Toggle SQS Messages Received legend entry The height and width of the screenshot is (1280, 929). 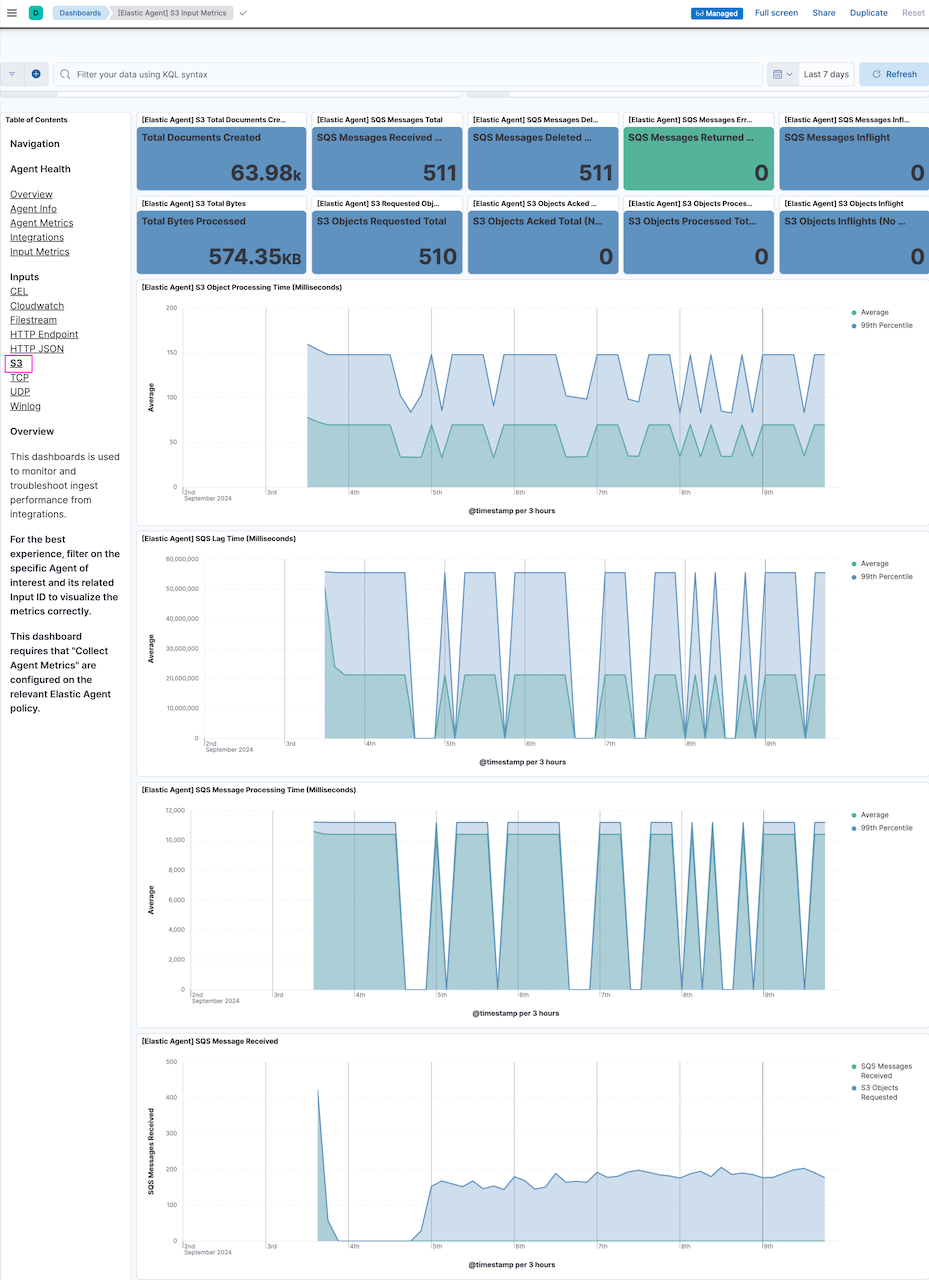884,1070
